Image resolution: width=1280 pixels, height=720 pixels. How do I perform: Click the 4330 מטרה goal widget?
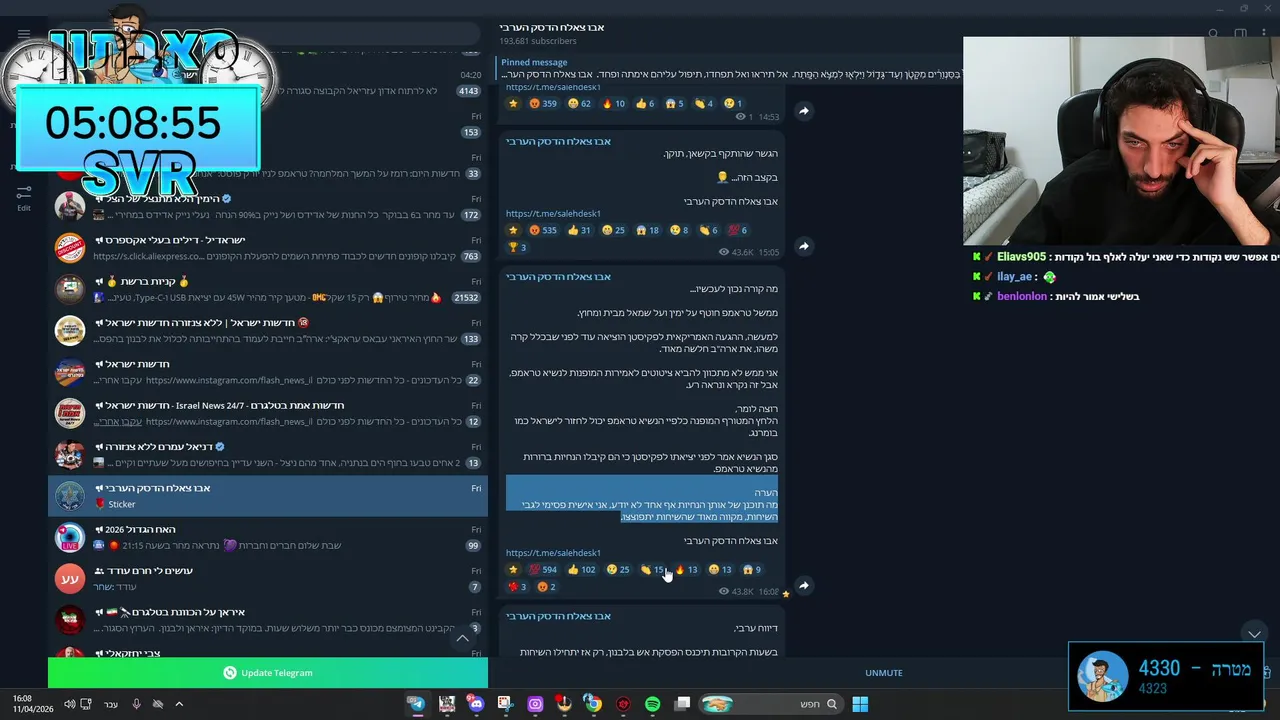[1166, 675]
